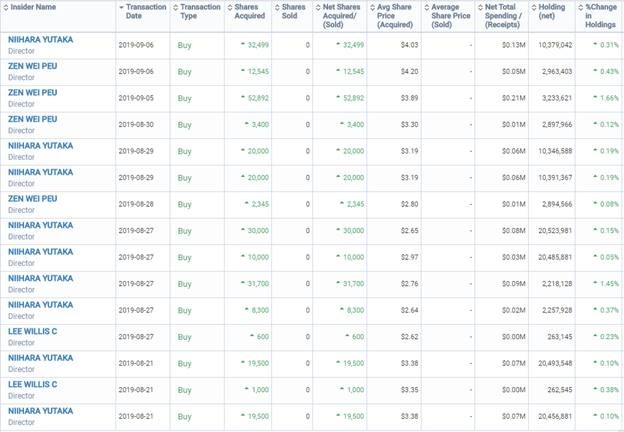Click green arrow beside 600 in Shares Acquired column
The height and width of the screenshot is (432, 624).
click(256, 337)
